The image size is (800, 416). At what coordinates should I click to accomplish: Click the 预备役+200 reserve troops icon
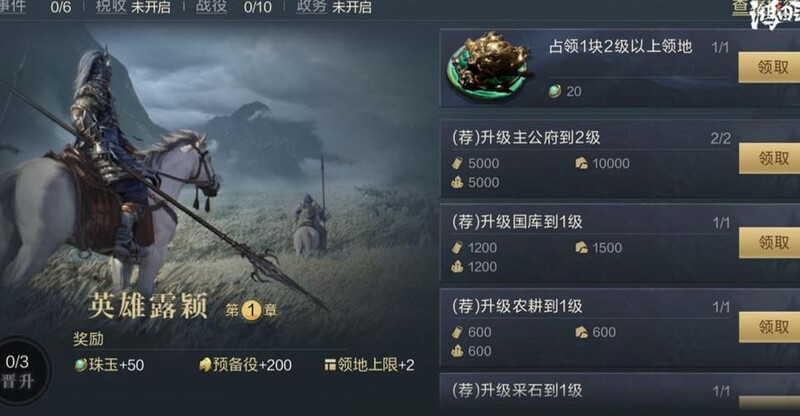tap(205, 365)
